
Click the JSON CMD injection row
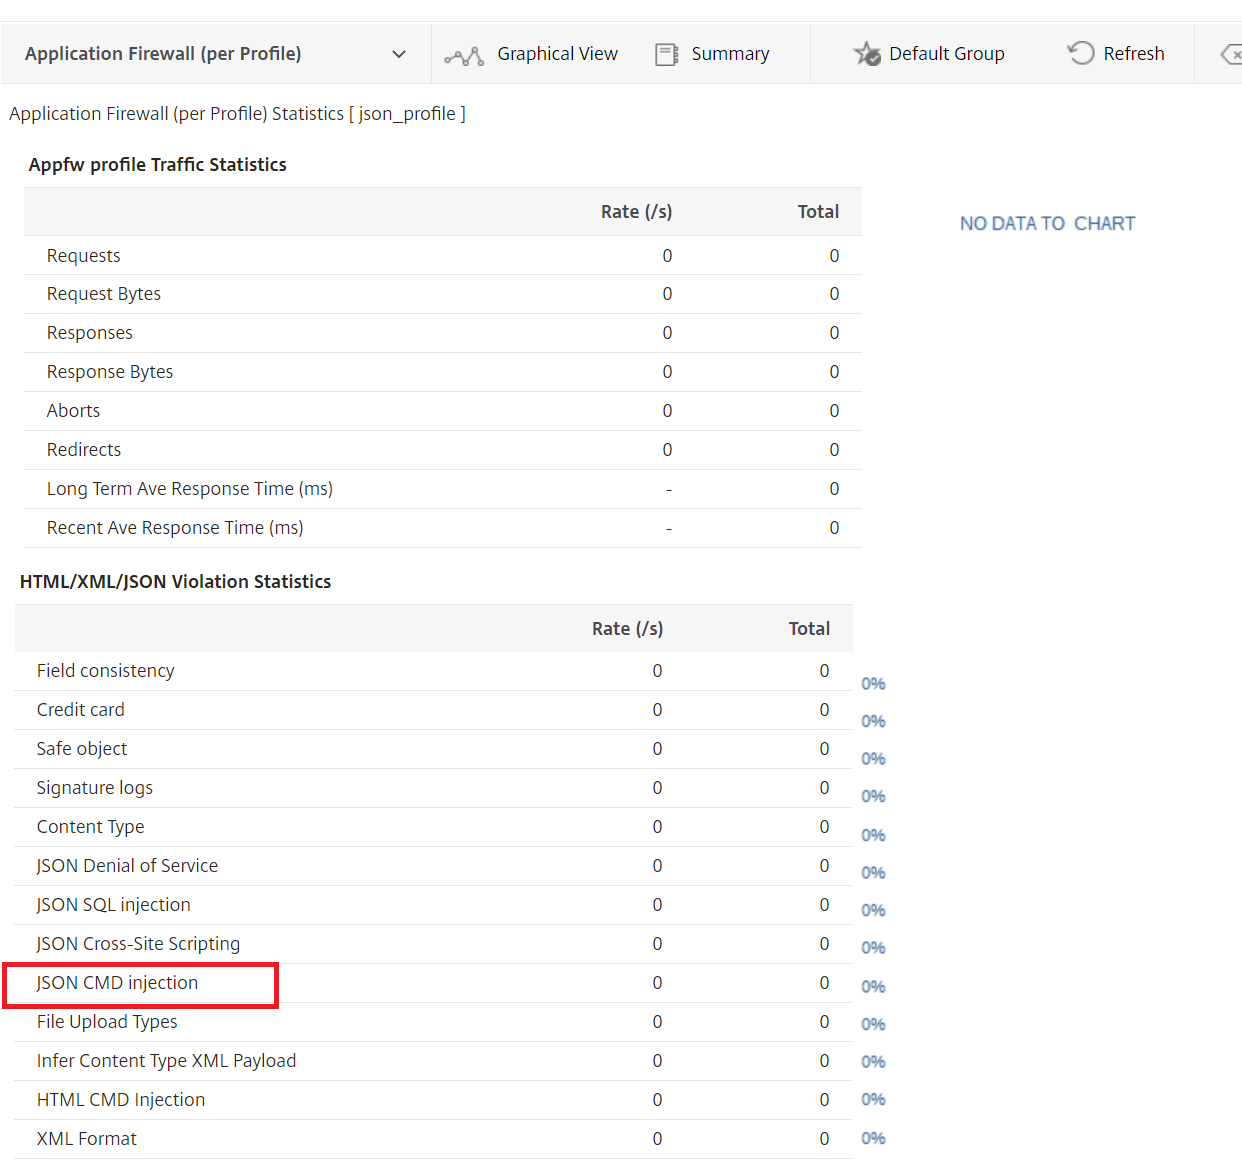pos(433,983)
